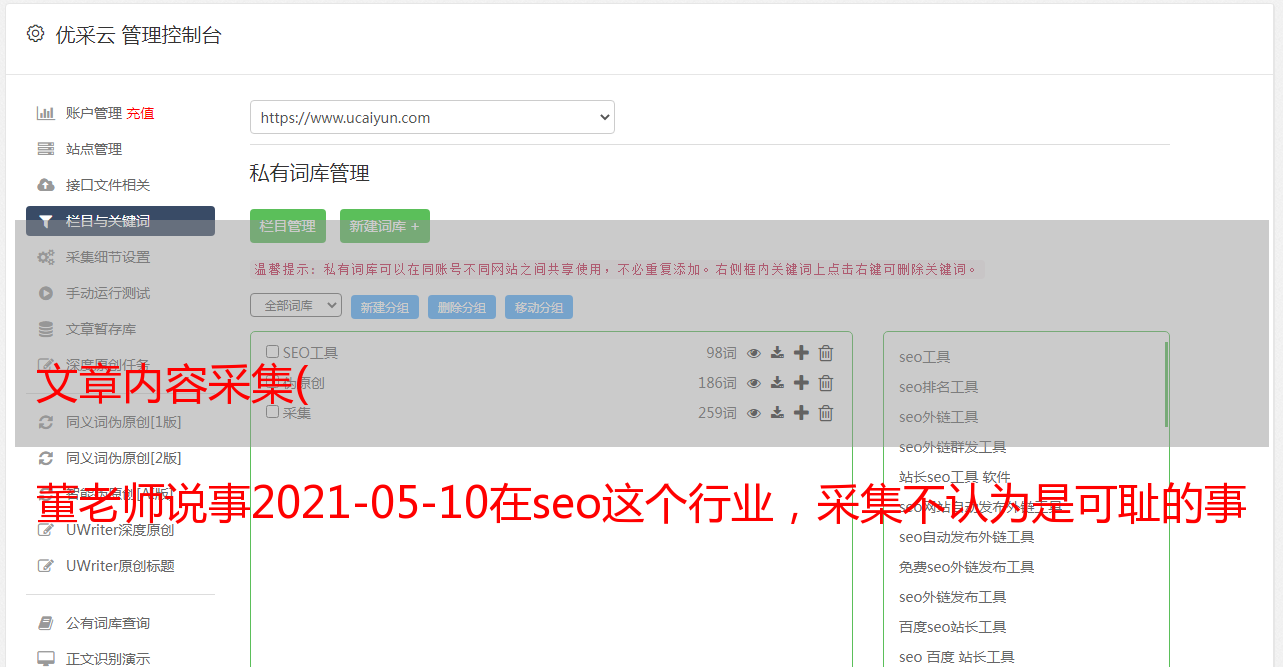Screen dimensions: 1283x667
Task: Select keyword 'seo外链发布工具' in the list
Action: point(953,597)
